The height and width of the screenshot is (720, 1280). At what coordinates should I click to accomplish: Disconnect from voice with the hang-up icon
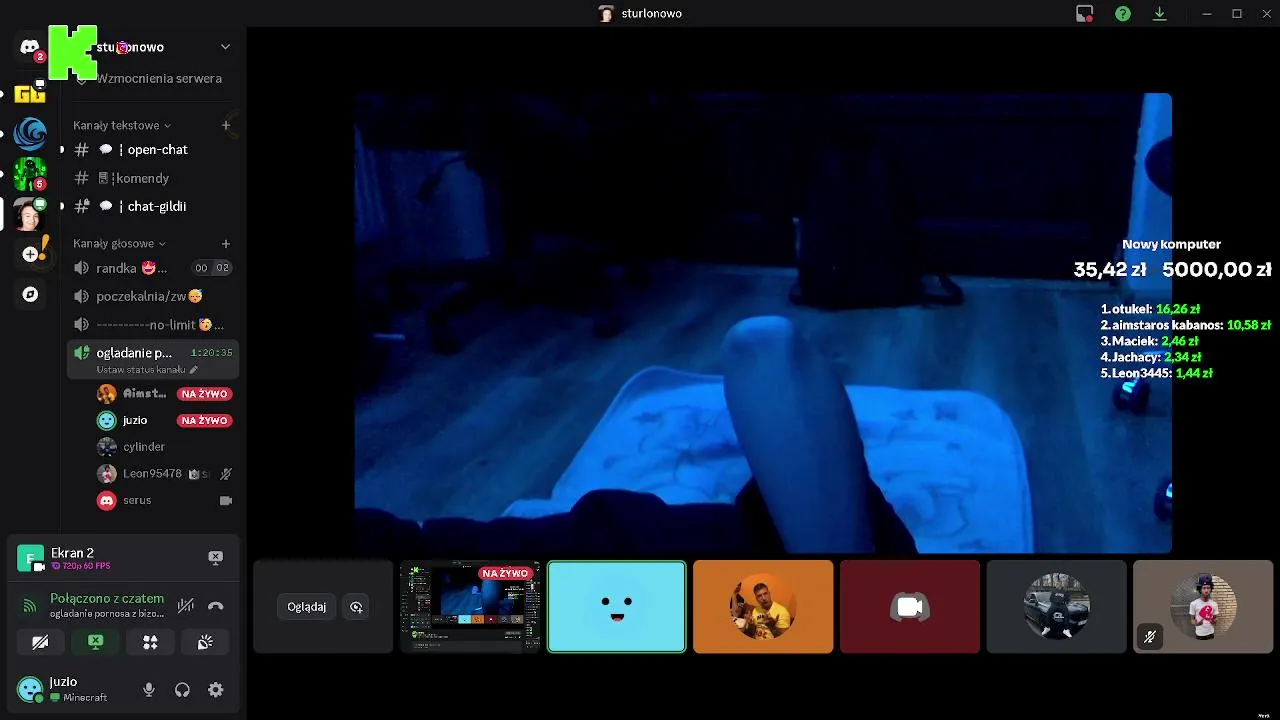(x=215, y=605)
